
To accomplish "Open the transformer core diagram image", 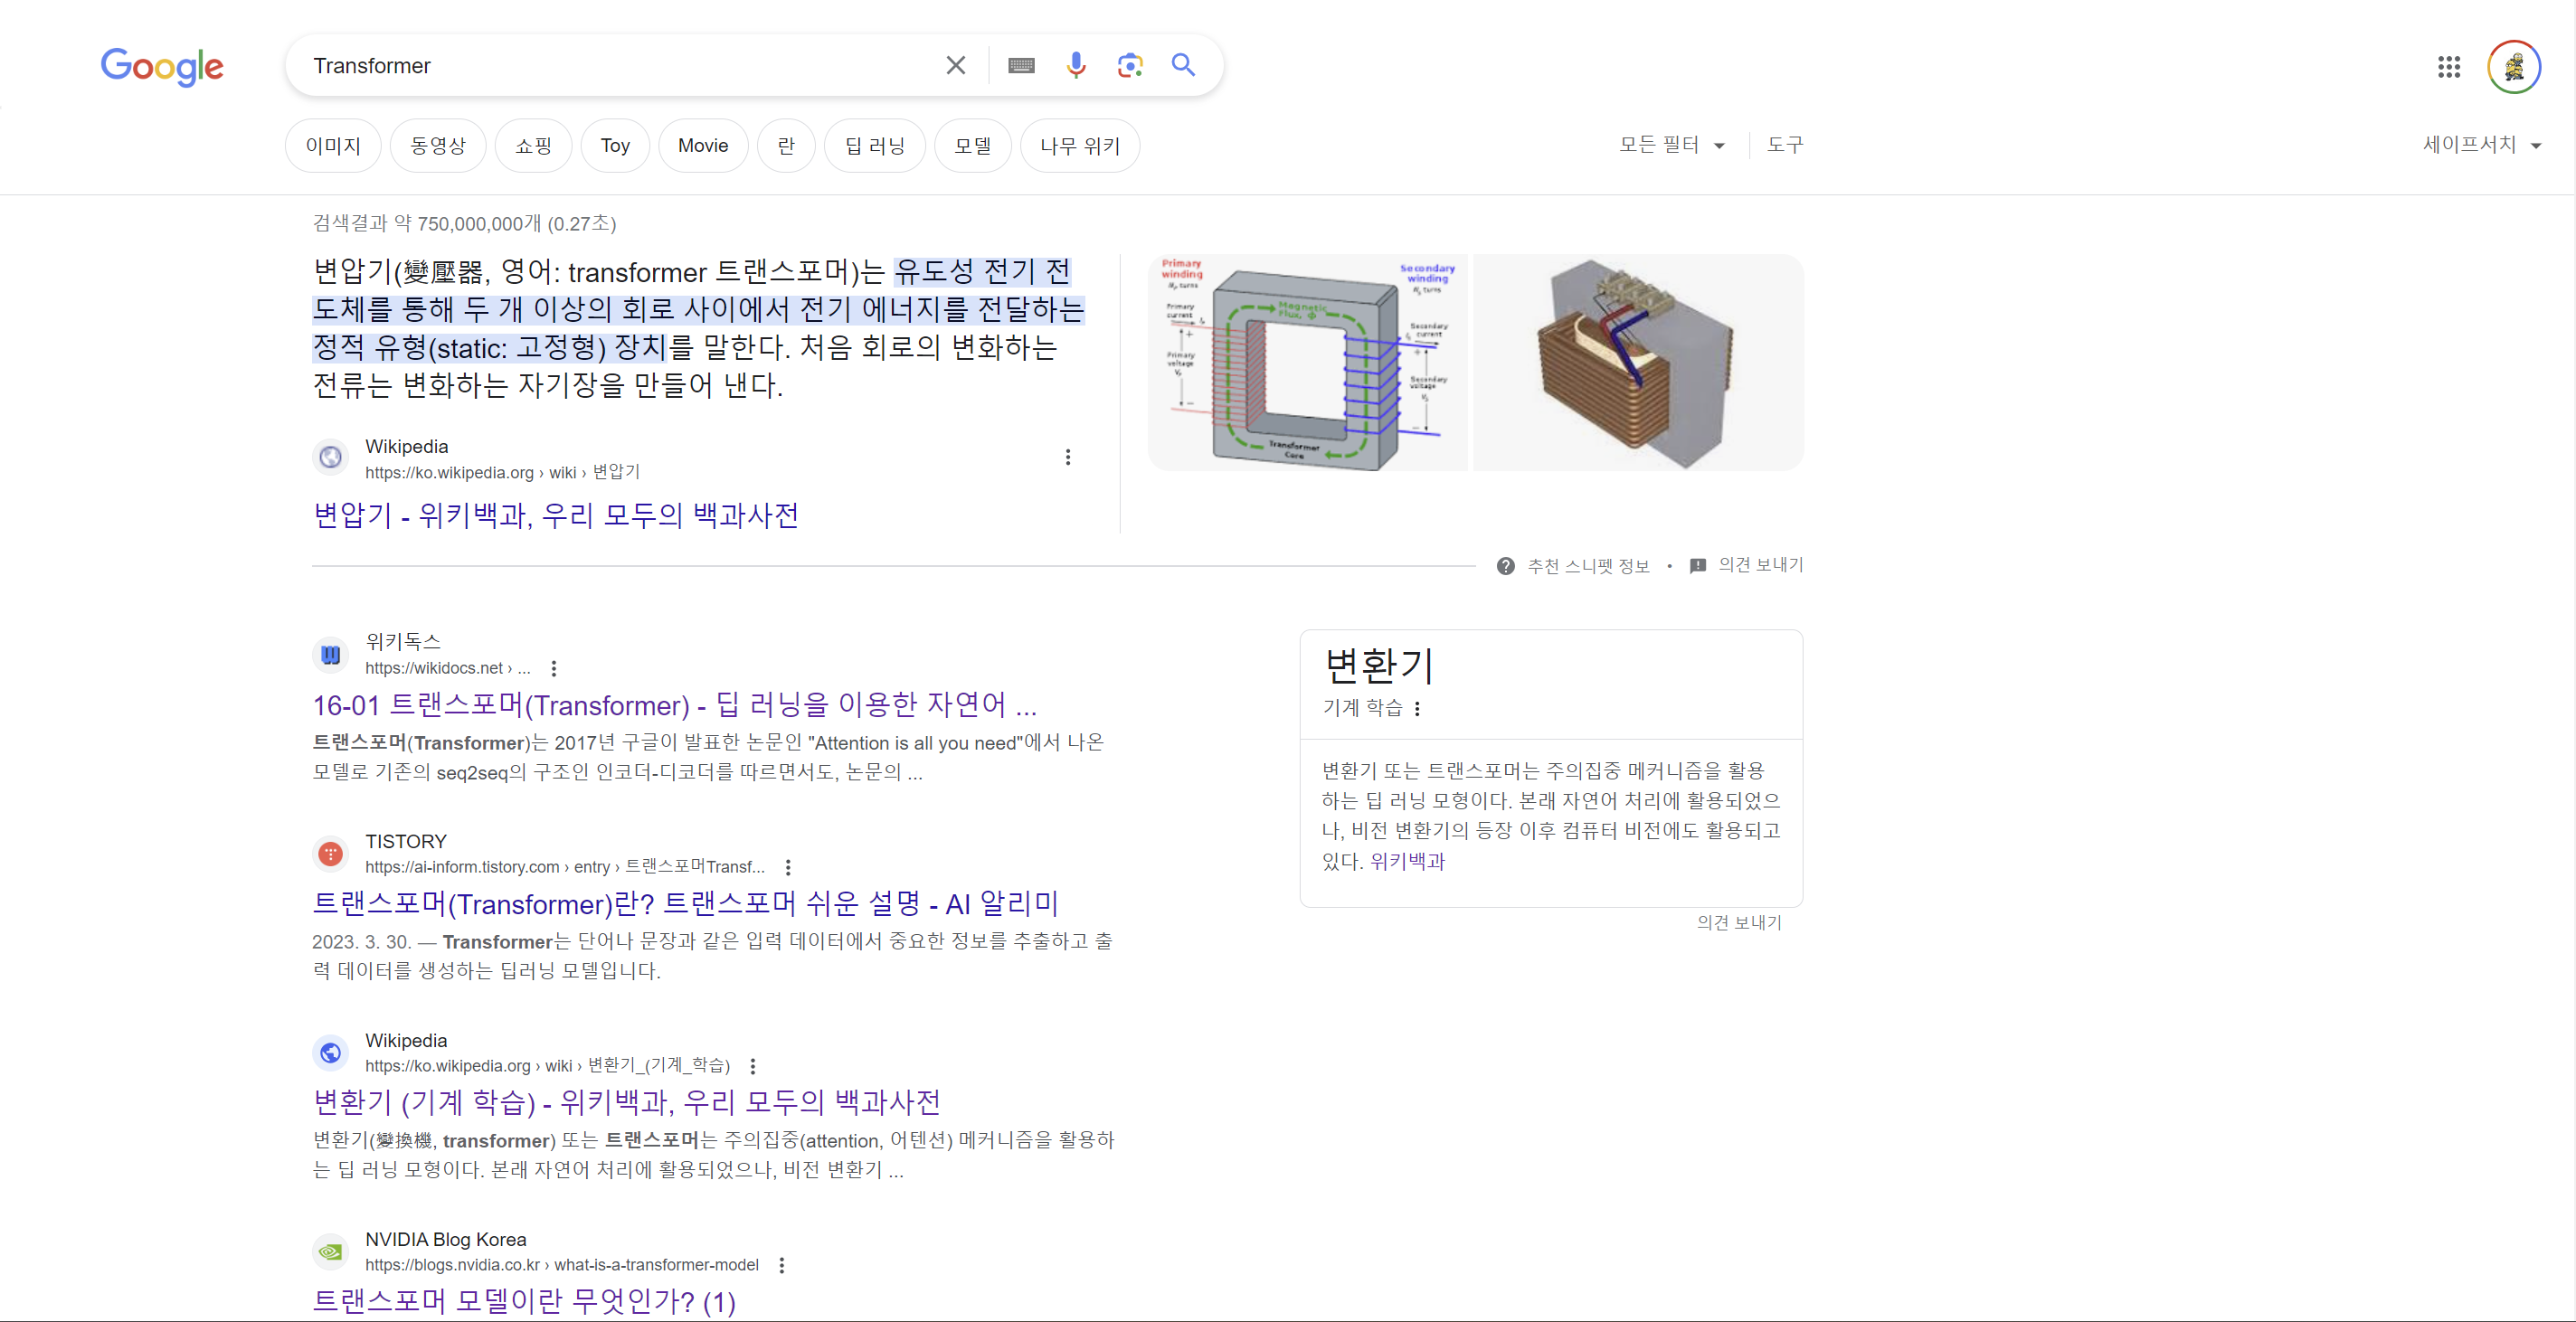I will pyautogui.click(x=1307, y=362).
